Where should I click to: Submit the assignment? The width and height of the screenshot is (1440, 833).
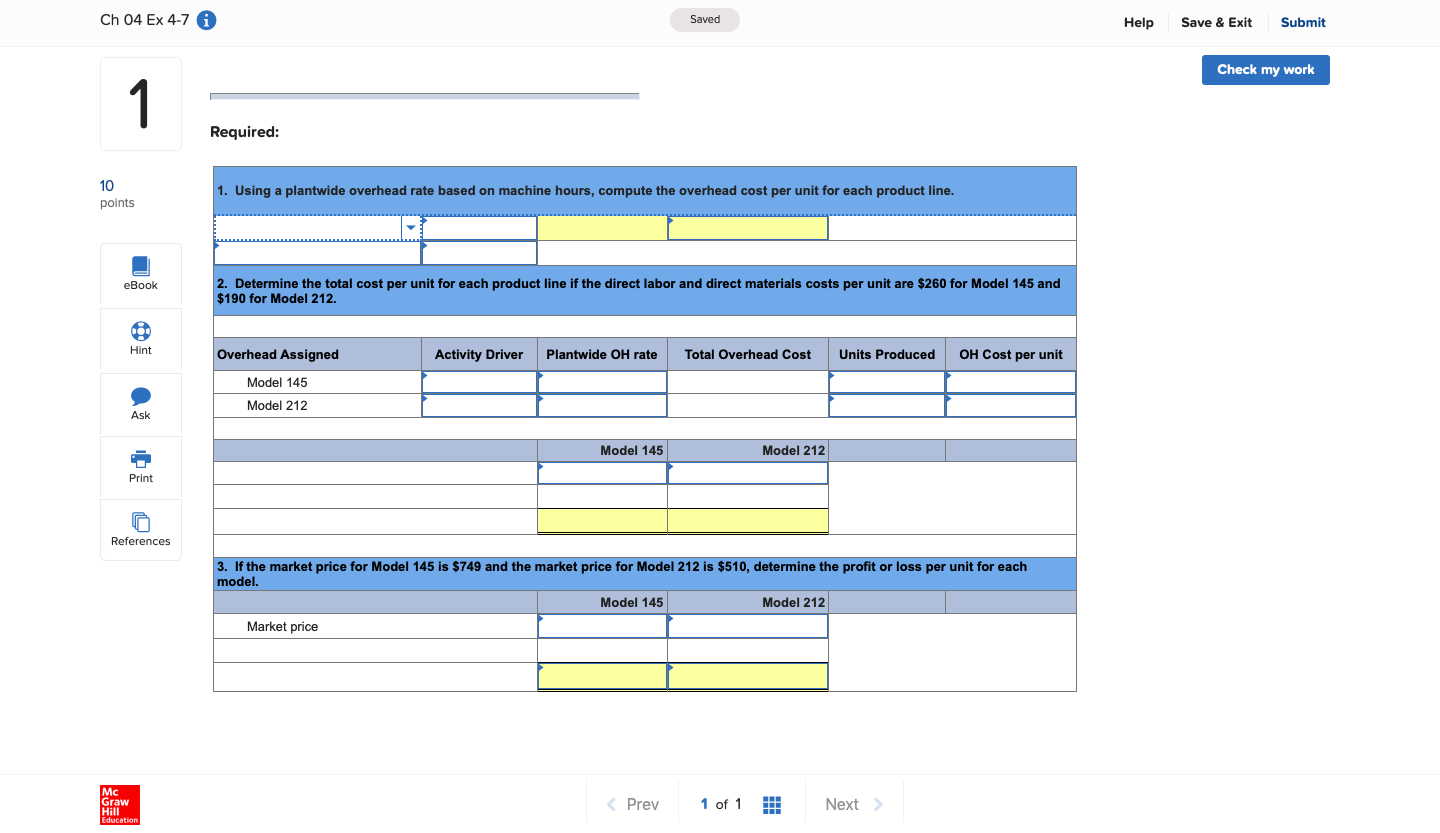(1302, 22)
